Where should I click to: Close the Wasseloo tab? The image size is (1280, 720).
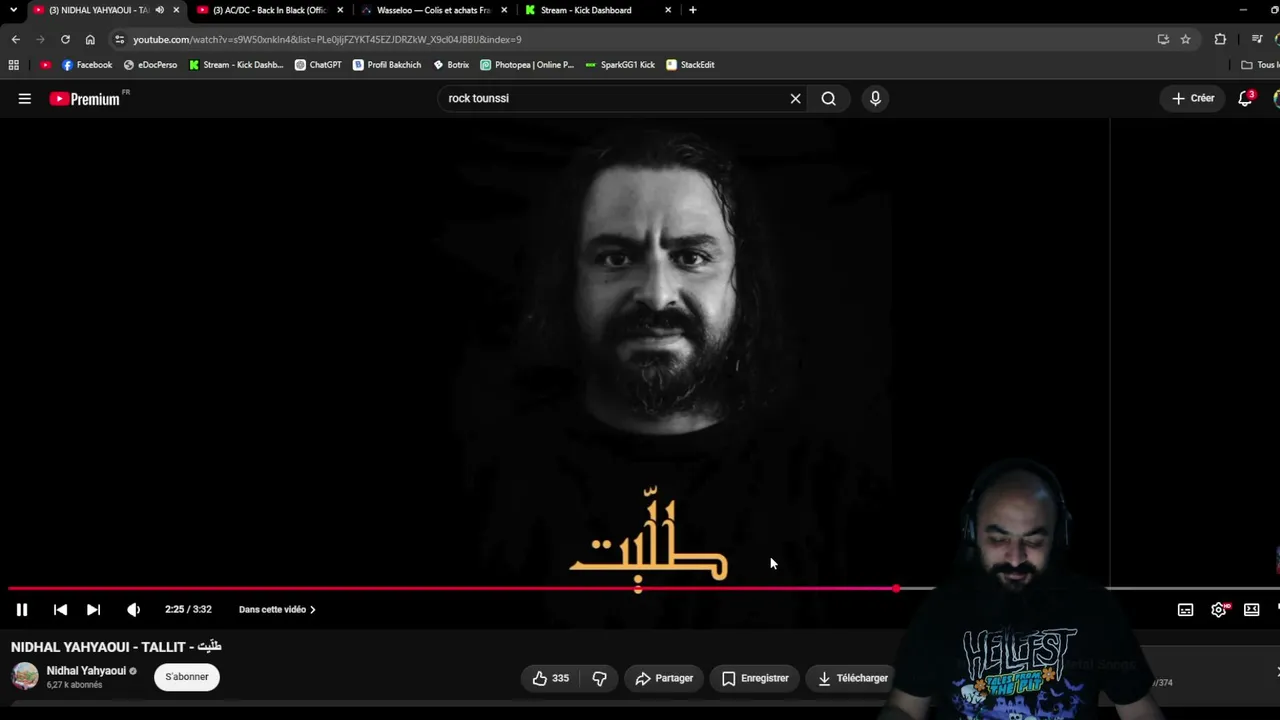point(504,10)
